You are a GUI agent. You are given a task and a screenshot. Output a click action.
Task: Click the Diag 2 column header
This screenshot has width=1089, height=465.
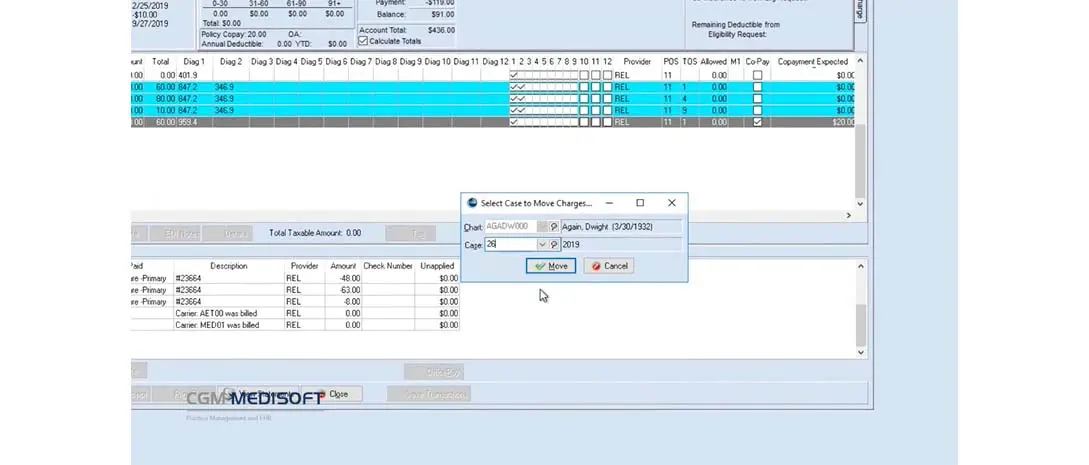tap(231, 62)
